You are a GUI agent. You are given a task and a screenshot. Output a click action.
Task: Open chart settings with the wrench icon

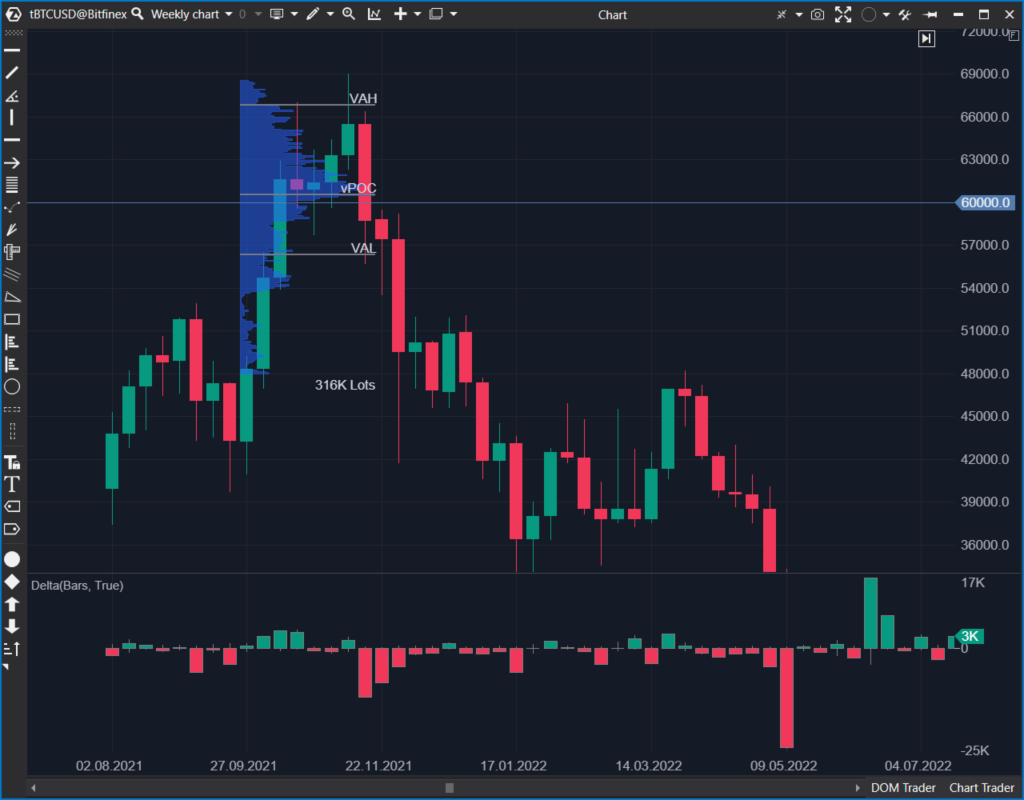(904, 14)
